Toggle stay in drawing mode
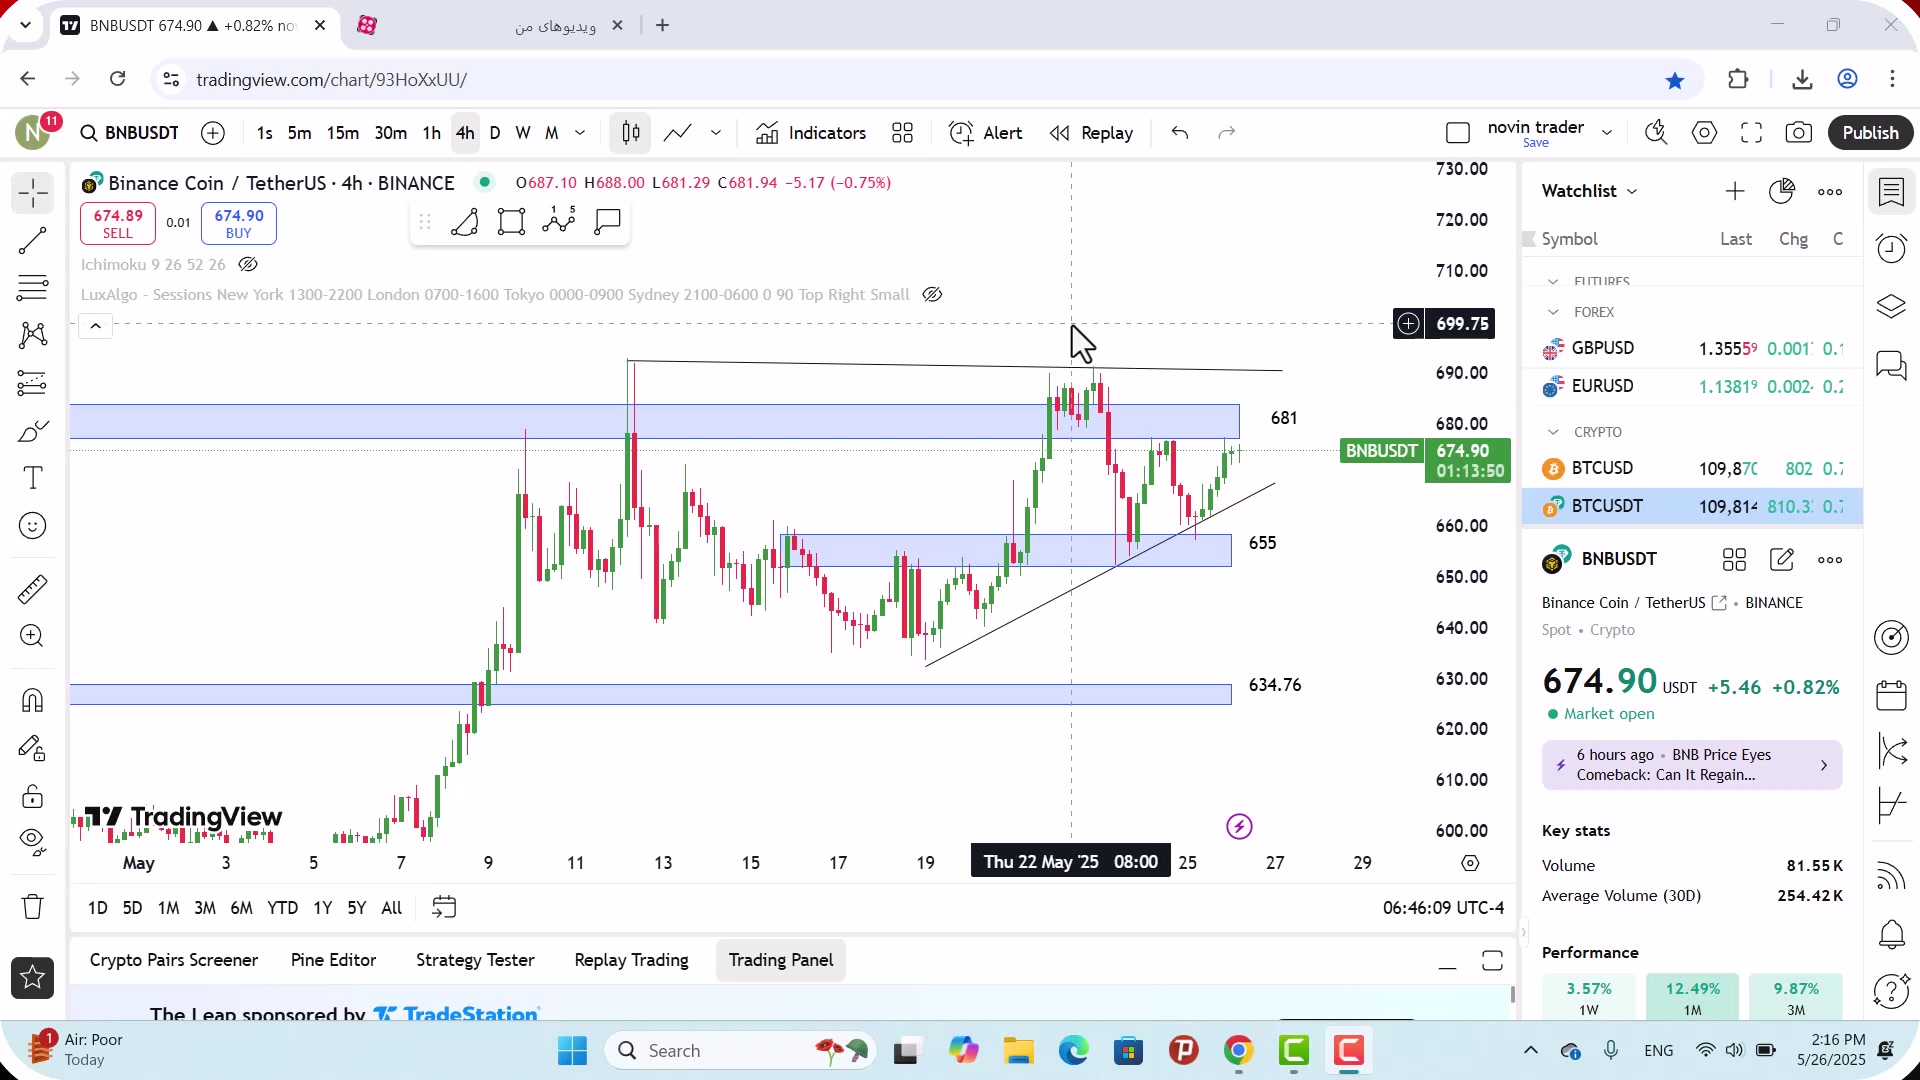 pyautogui.click(x=32, y=748)
